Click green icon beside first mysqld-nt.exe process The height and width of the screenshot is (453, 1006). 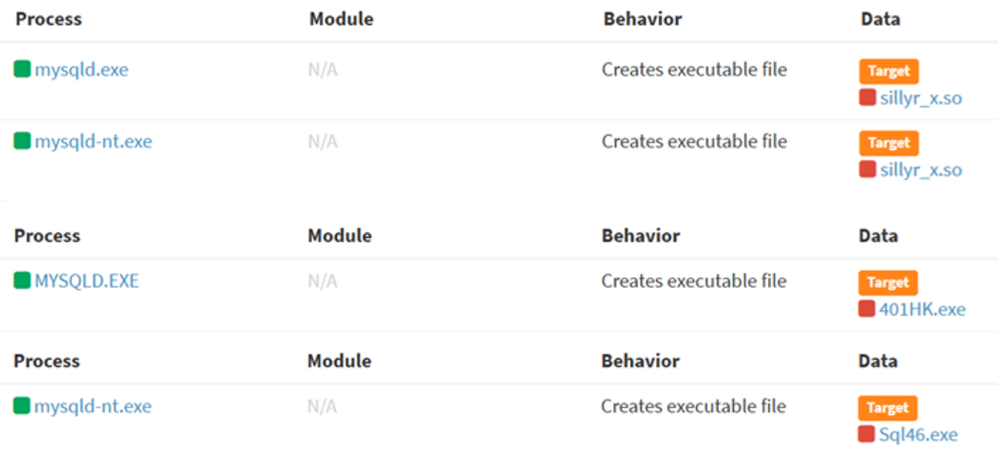pos(22,141)
